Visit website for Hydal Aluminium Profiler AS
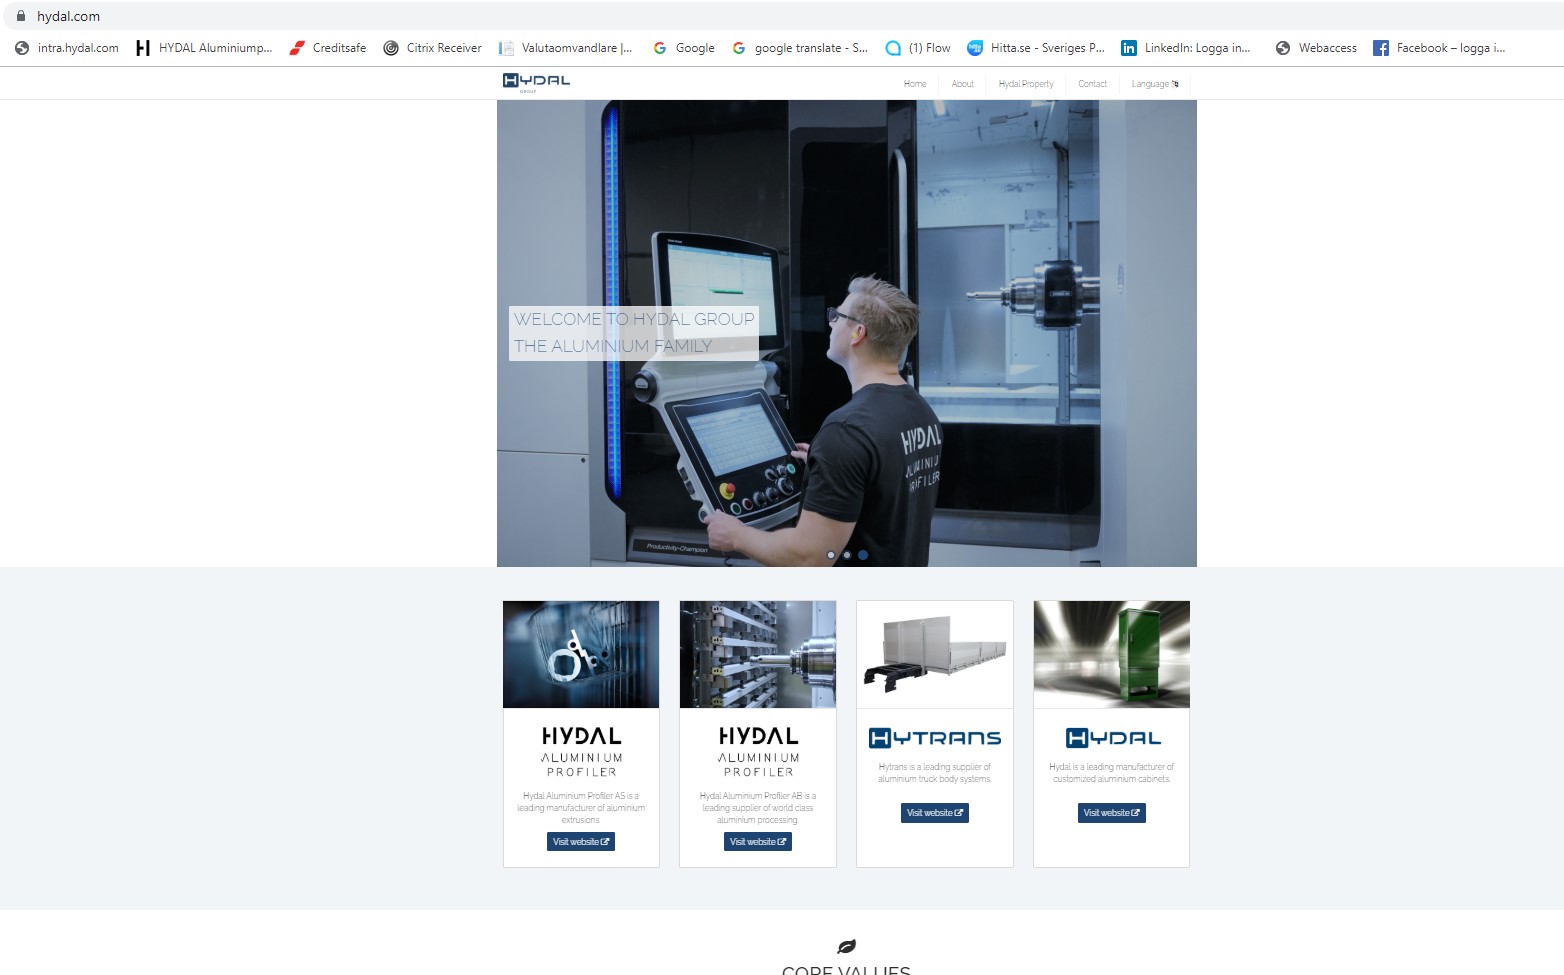Viewport: 1564px width, 975px height. click(x=581, y=842)
